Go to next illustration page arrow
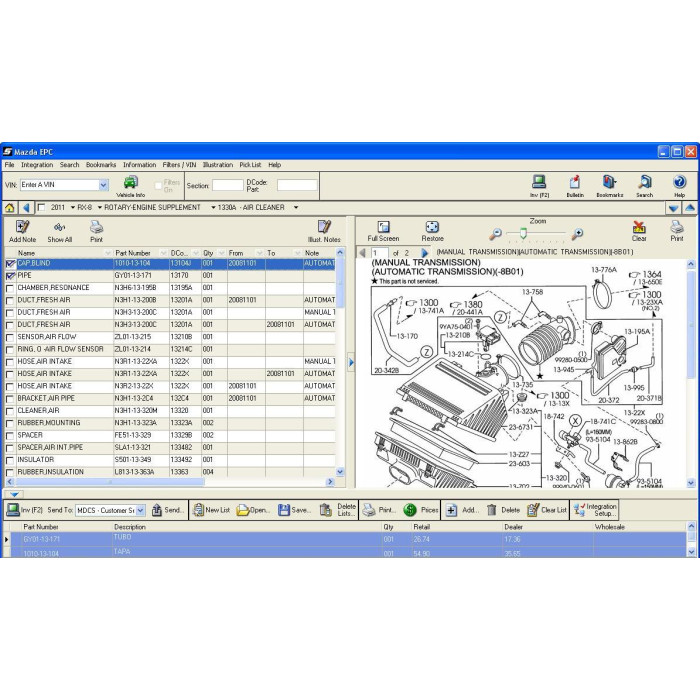 [x=425, y=253]
